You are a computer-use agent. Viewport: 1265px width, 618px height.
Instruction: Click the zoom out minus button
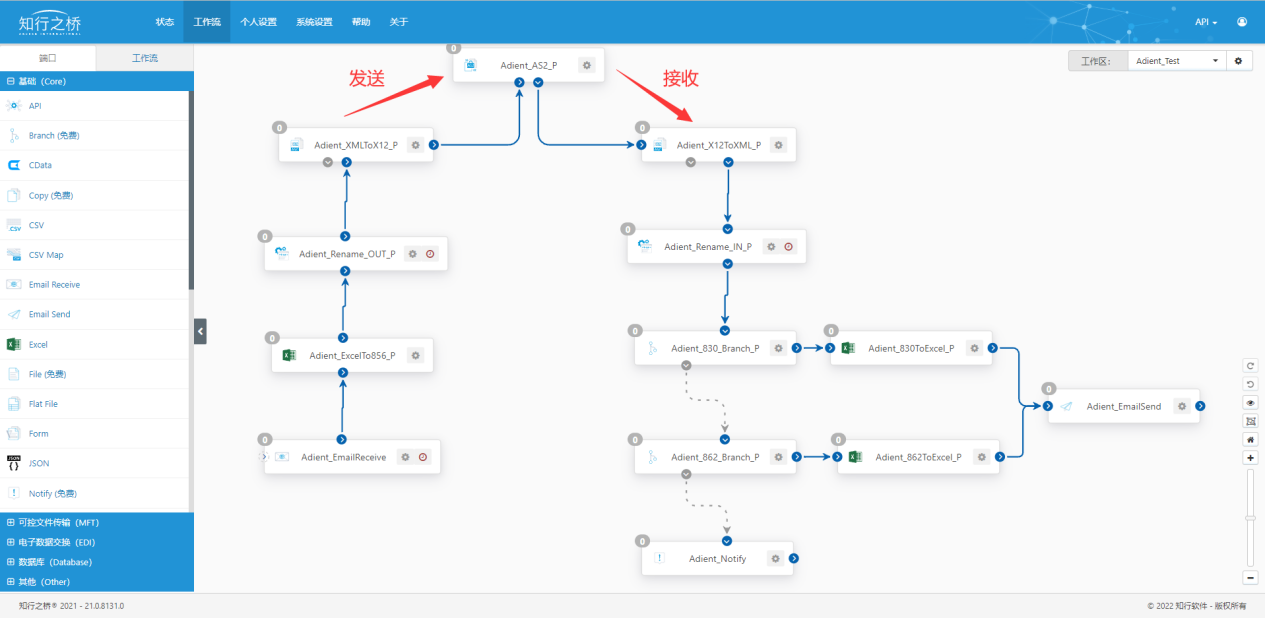point(1250,578)
